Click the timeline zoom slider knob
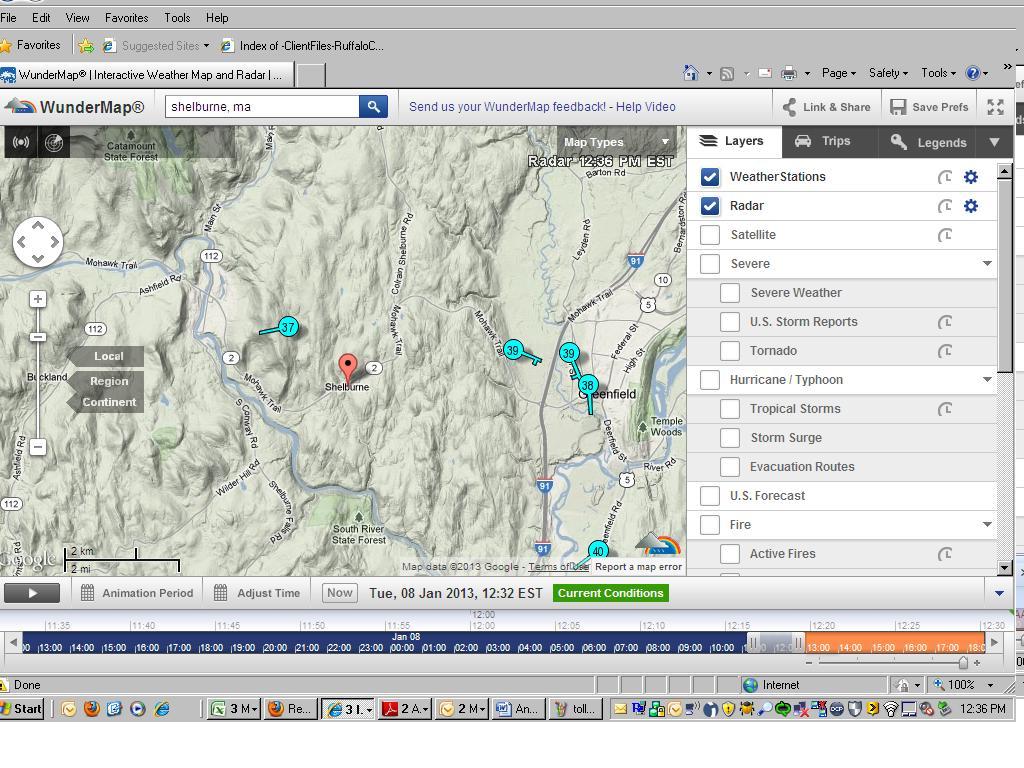Viewport: 1024px width, 768px height. 963,663
